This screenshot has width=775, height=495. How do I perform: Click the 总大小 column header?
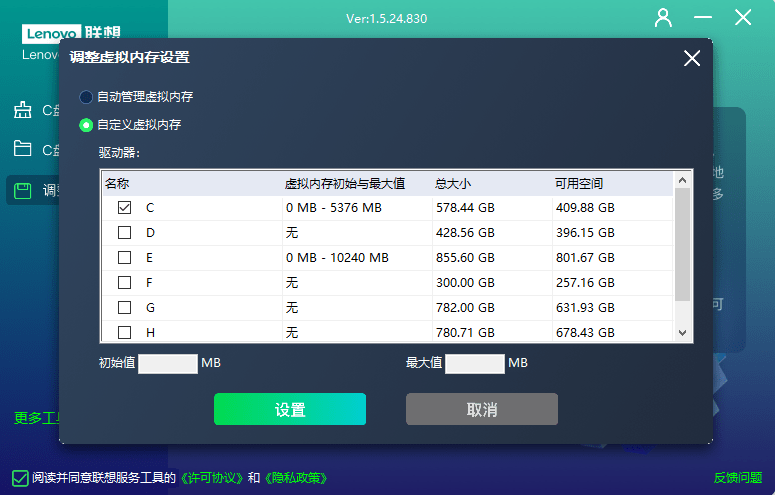point(453,184)
